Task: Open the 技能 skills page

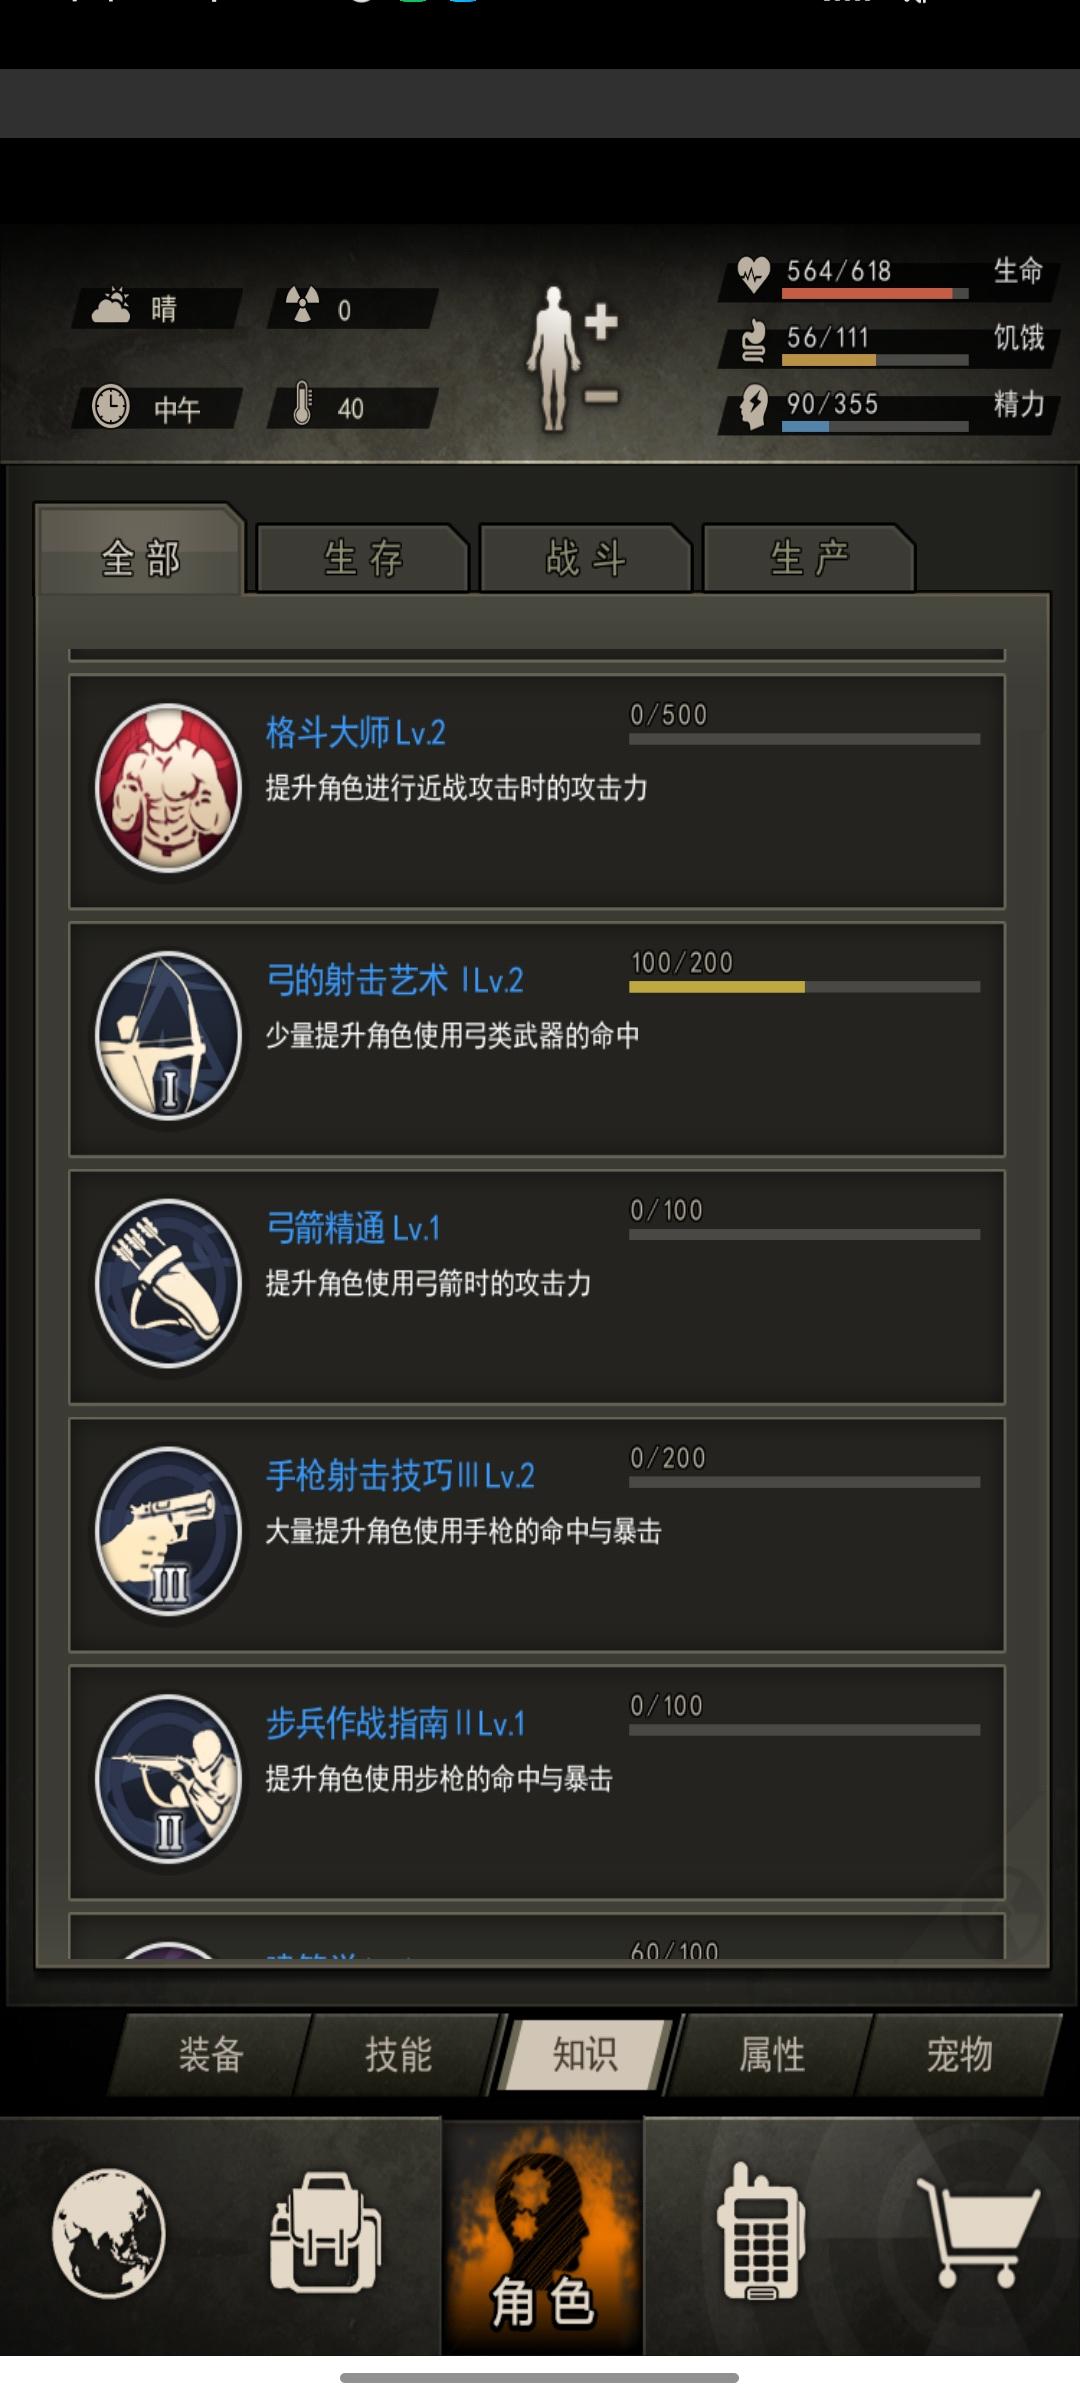Action: click(x=398, y=2054)
